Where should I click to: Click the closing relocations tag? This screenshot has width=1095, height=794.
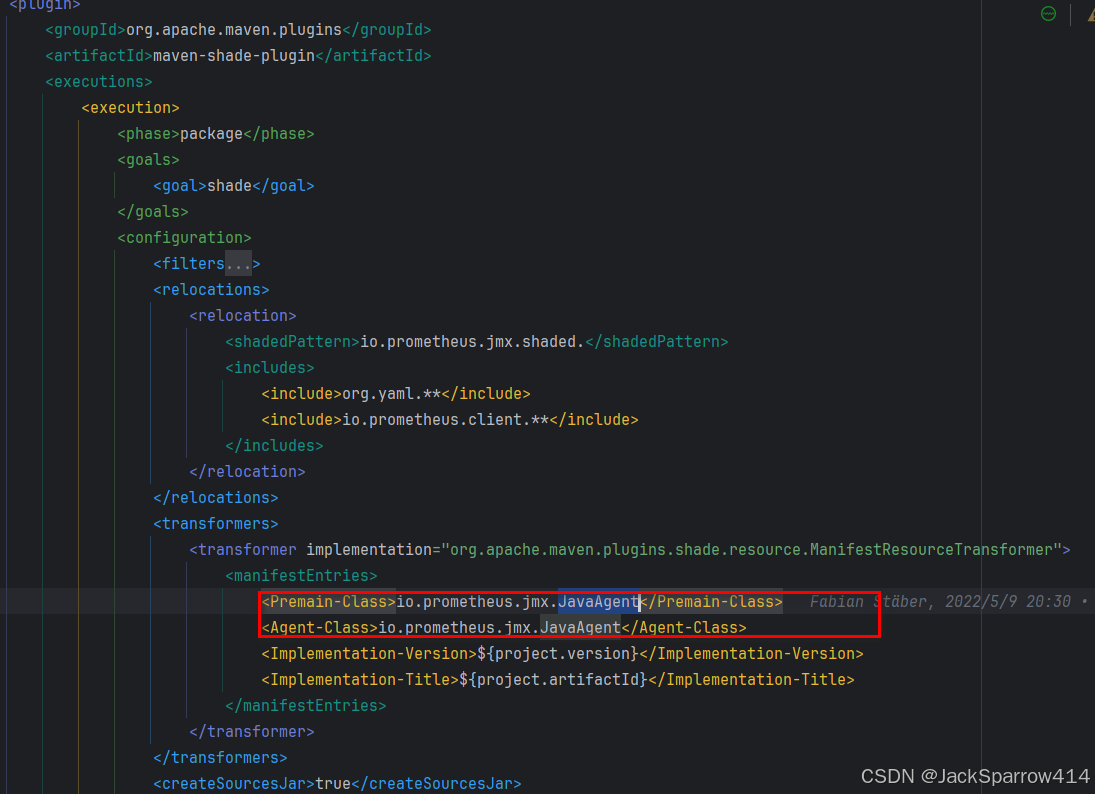click(216, 497)
